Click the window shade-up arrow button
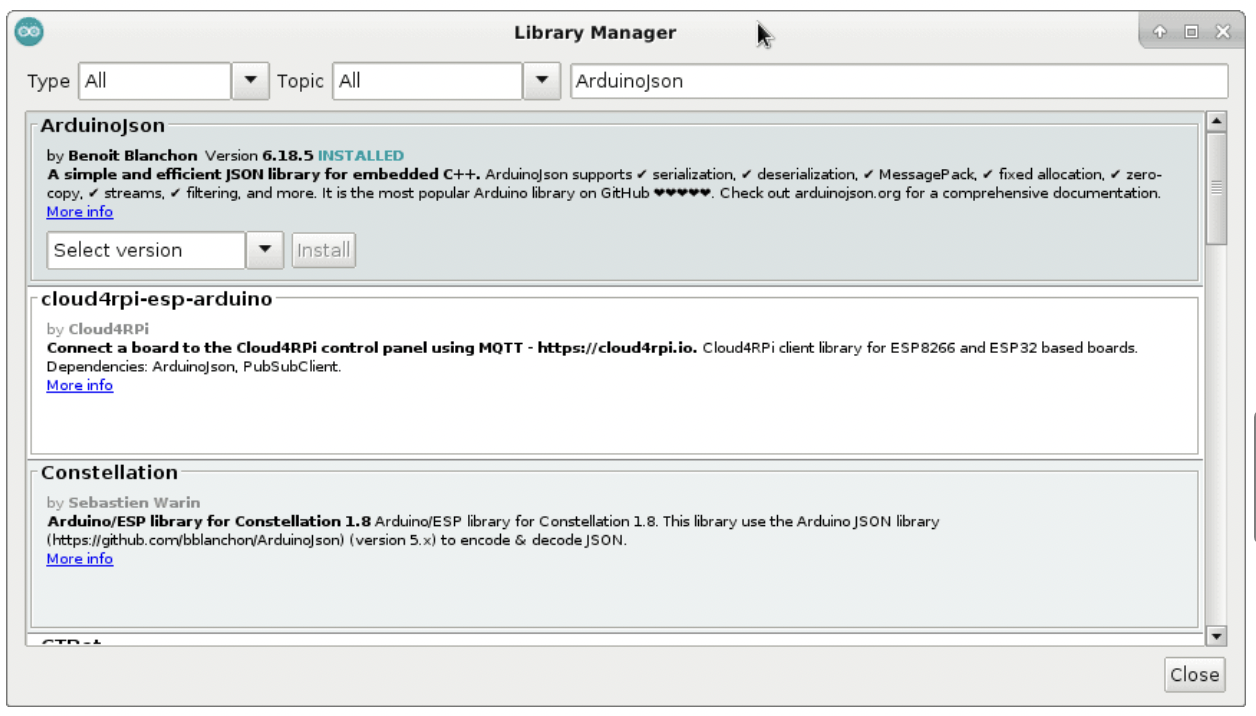The image size is (1256, 716). (1160, 32)
